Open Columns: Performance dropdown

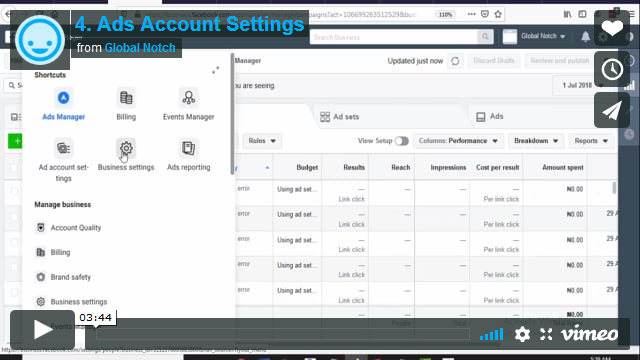point(458,141)
